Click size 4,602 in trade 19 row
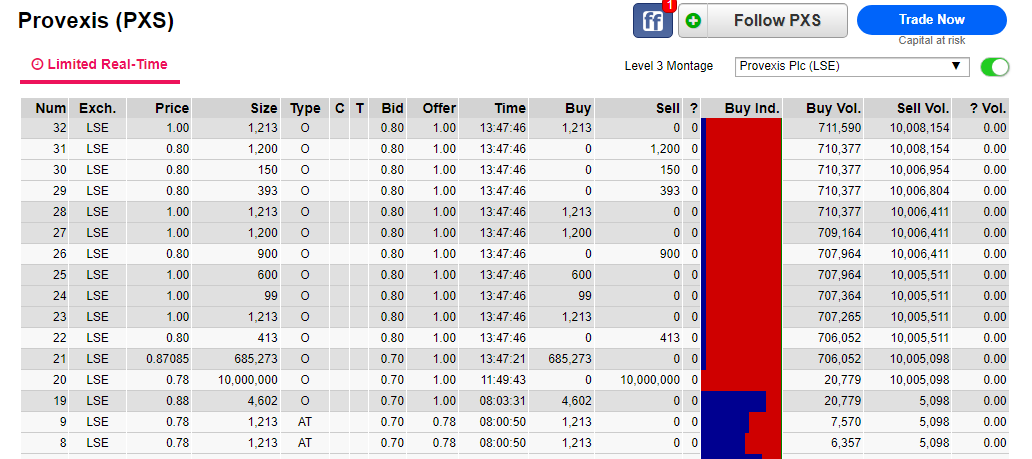Screen dimensions: 1032x459 pyautogui.click(x=264, y=402)
